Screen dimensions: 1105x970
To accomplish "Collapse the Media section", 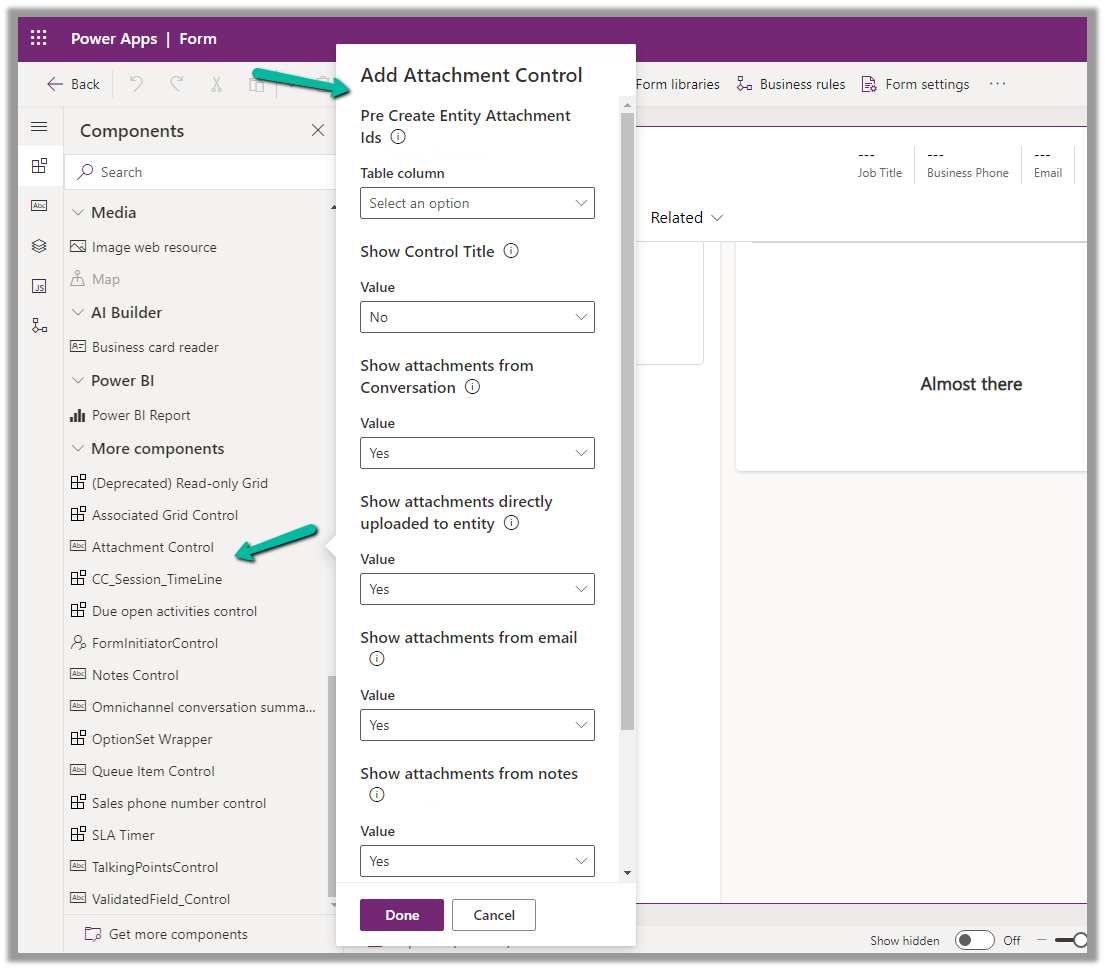I will coord(79,213).
